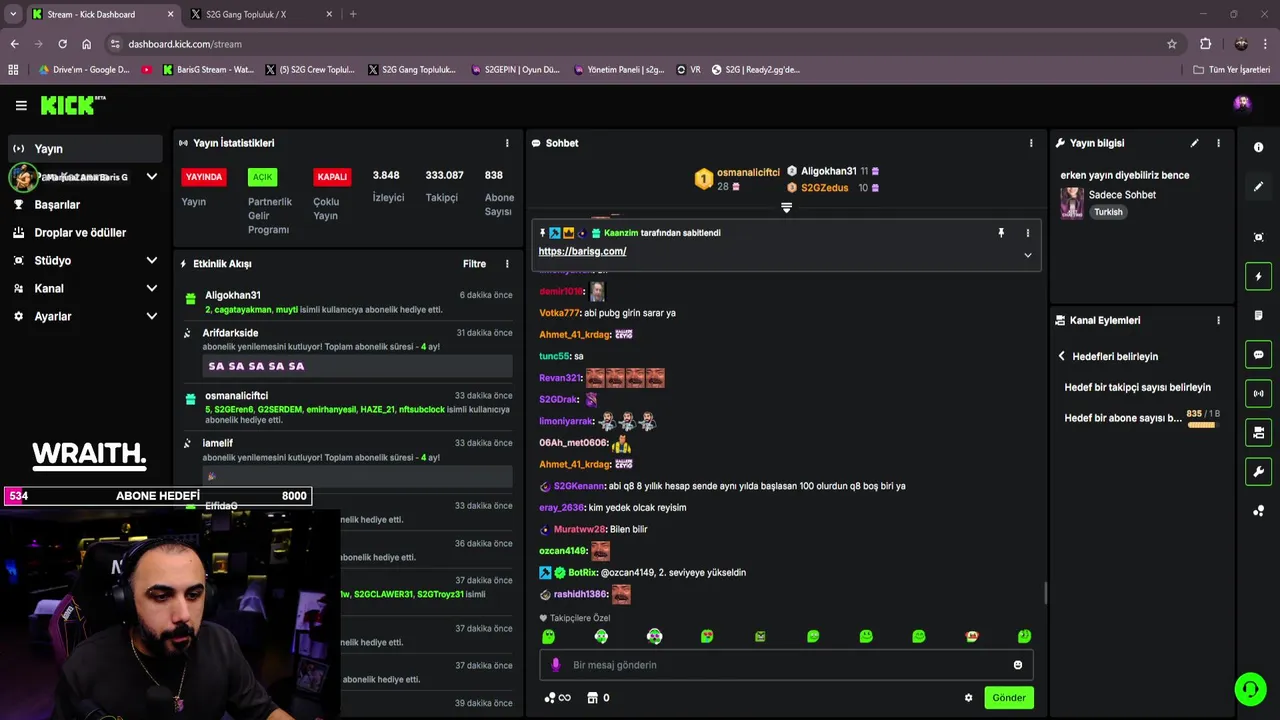Click the YAYINDA status badge

(204, 177)
